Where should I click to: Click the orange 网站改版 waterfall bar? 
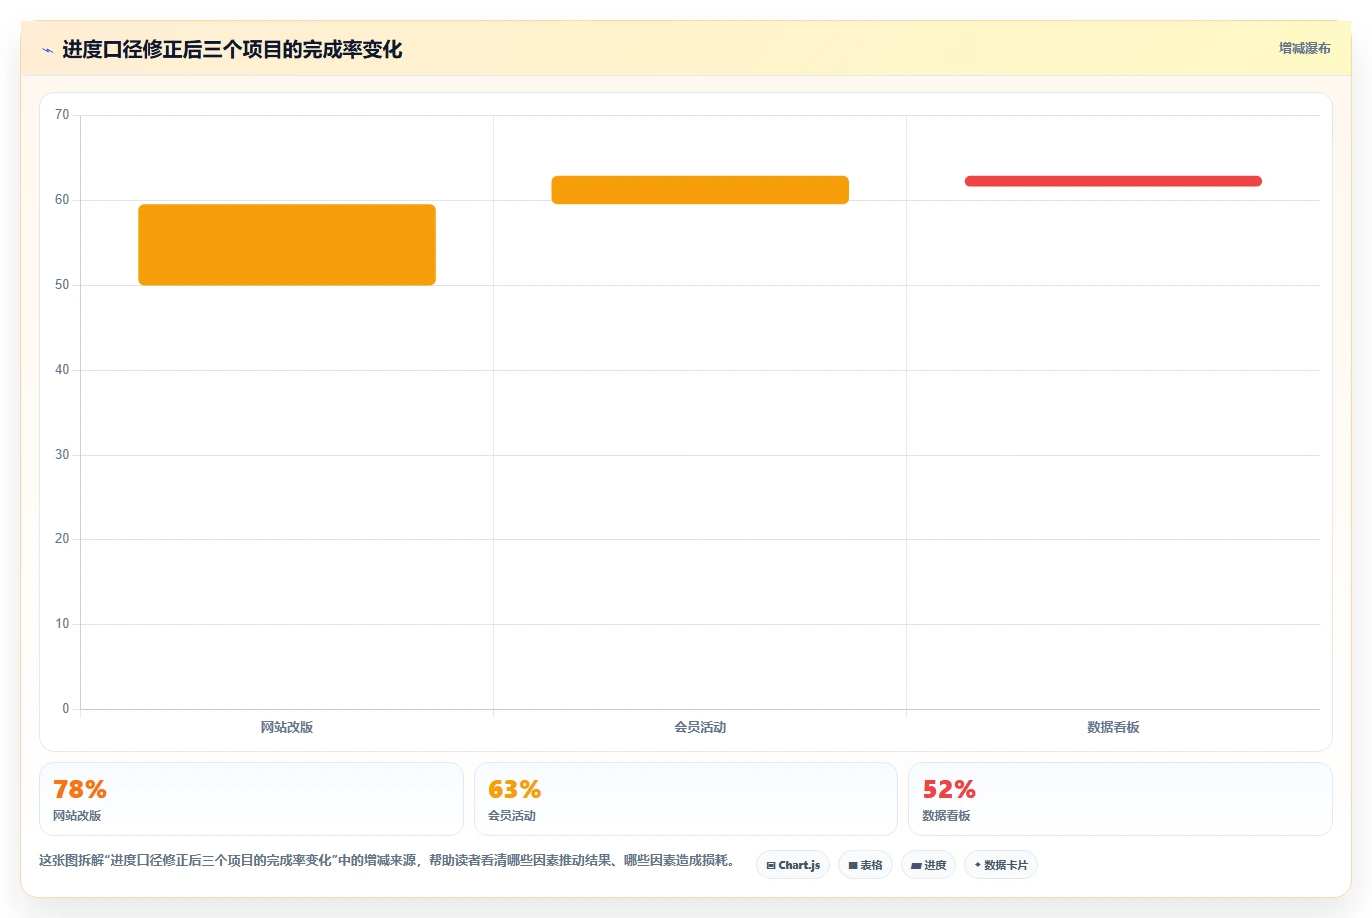287,245
